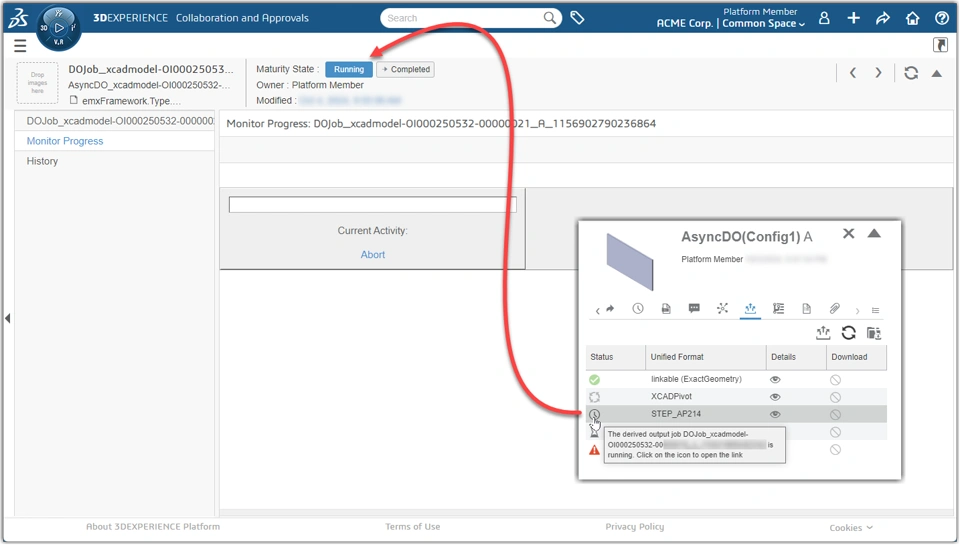This screenshot has height=545, width=960.
Task: Click the red warning triangle status icon
Action: tap(594, 450)
